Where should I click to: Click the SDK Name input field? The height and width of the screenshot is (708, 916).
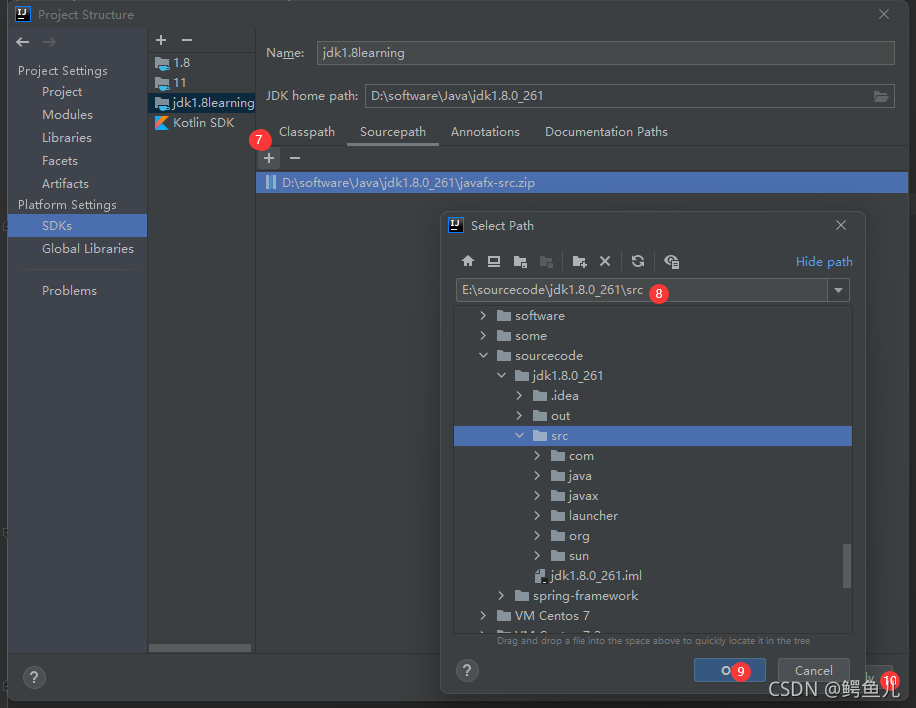[x=605, y=53]
